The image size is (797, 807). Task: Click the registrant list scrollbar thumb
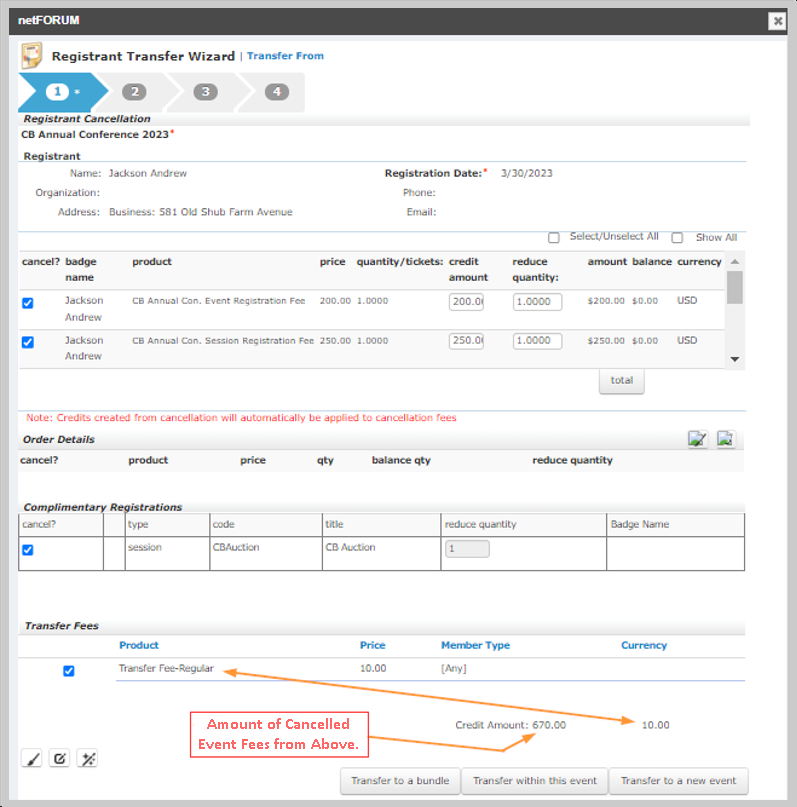coord(735,287)
